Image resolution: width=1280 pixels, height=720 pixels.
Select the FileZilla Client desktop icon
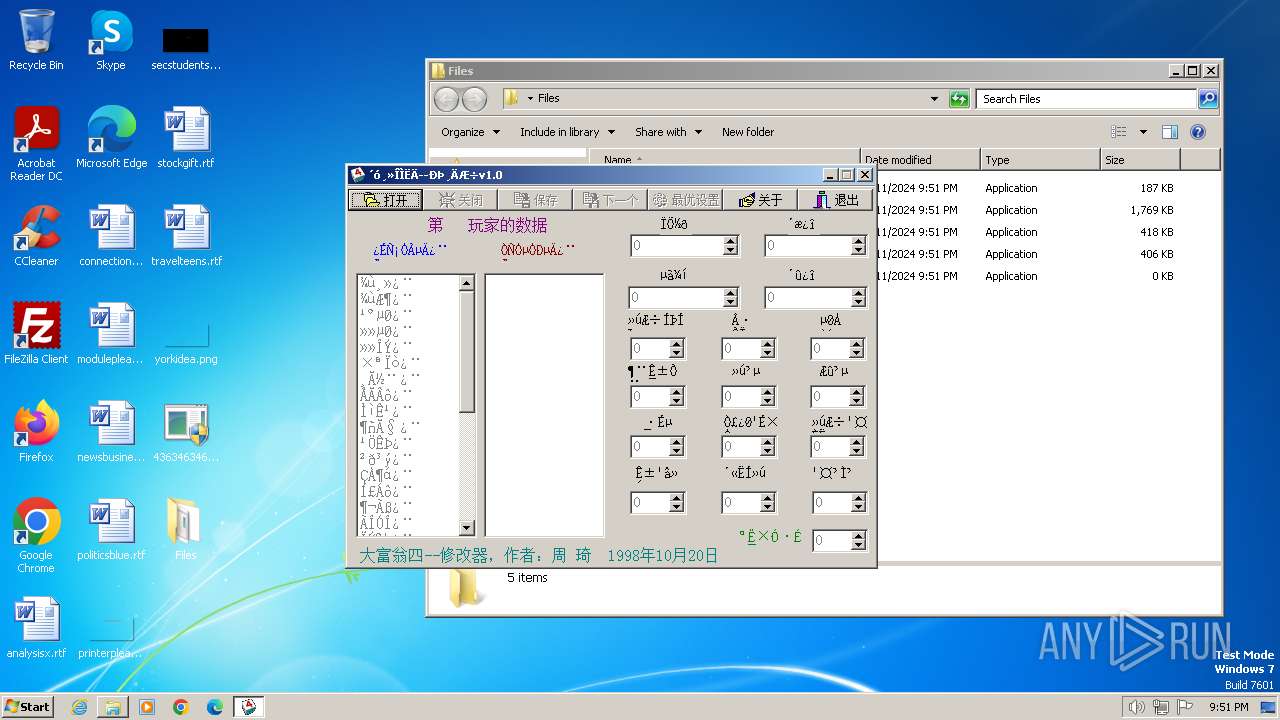36,334
